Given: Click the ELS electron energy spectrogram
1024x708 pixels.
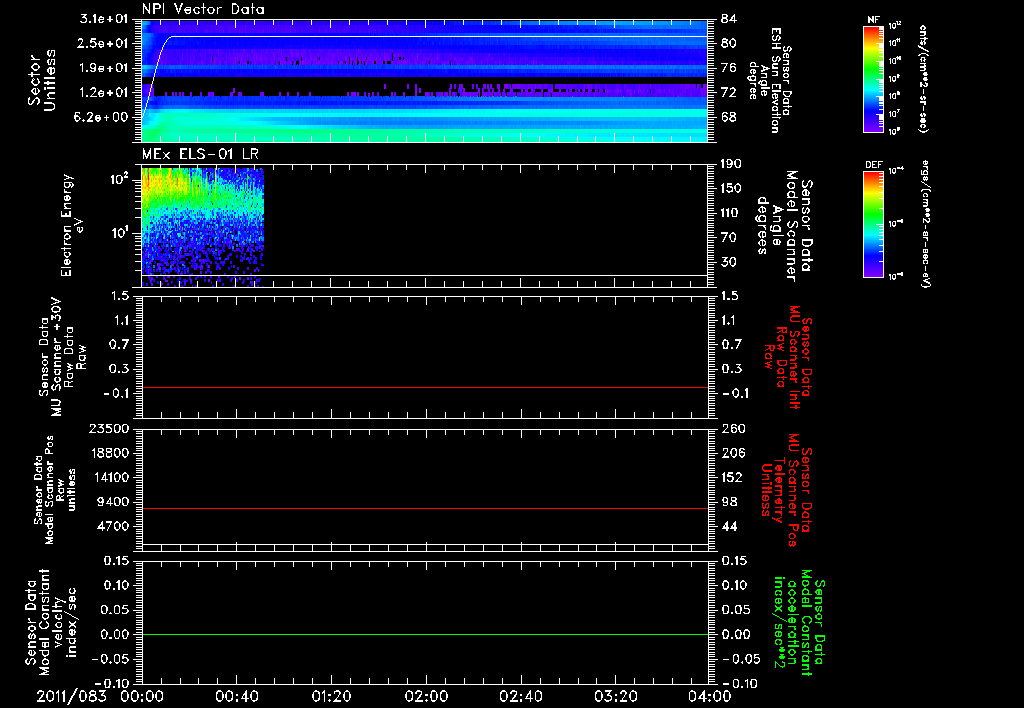Looking at the screenshot, I should pyautogui.click(x=202, y=227).
